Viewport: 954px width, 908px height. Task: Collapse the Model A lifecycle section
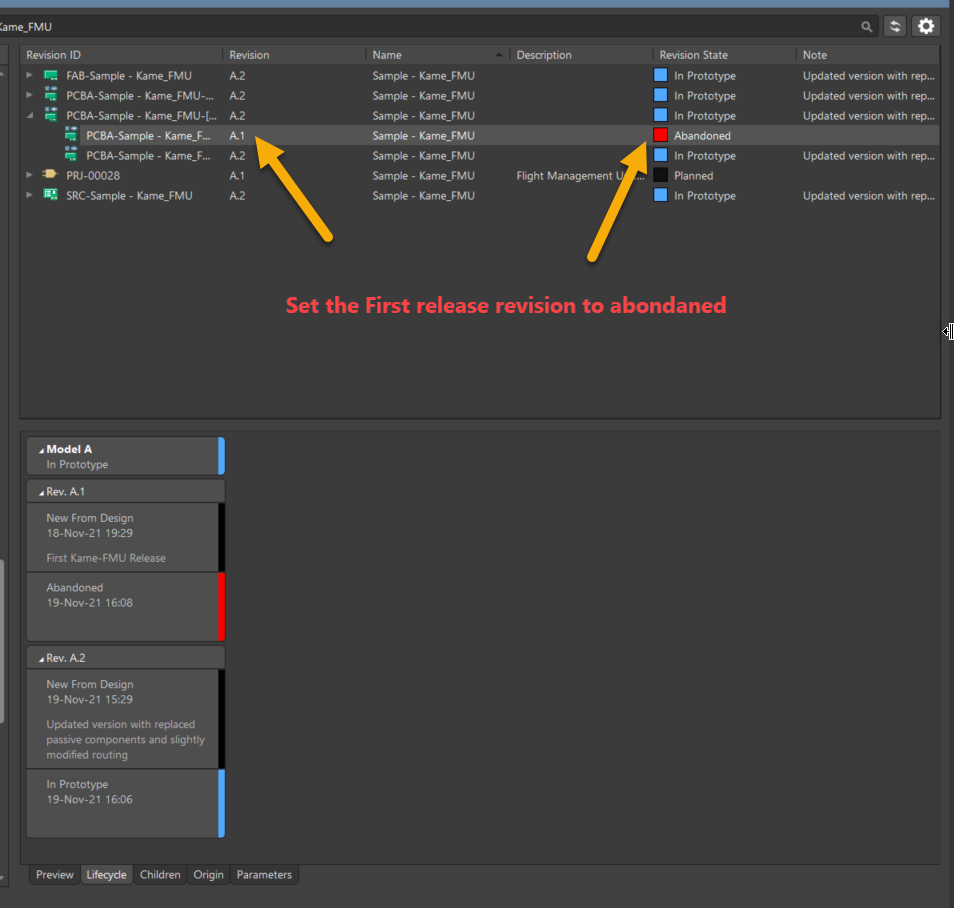click(41, 450)
